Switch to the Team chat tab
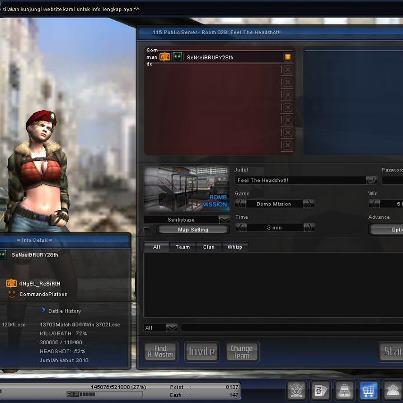Screen dimensions: 403x403 (x=183, y=247)
